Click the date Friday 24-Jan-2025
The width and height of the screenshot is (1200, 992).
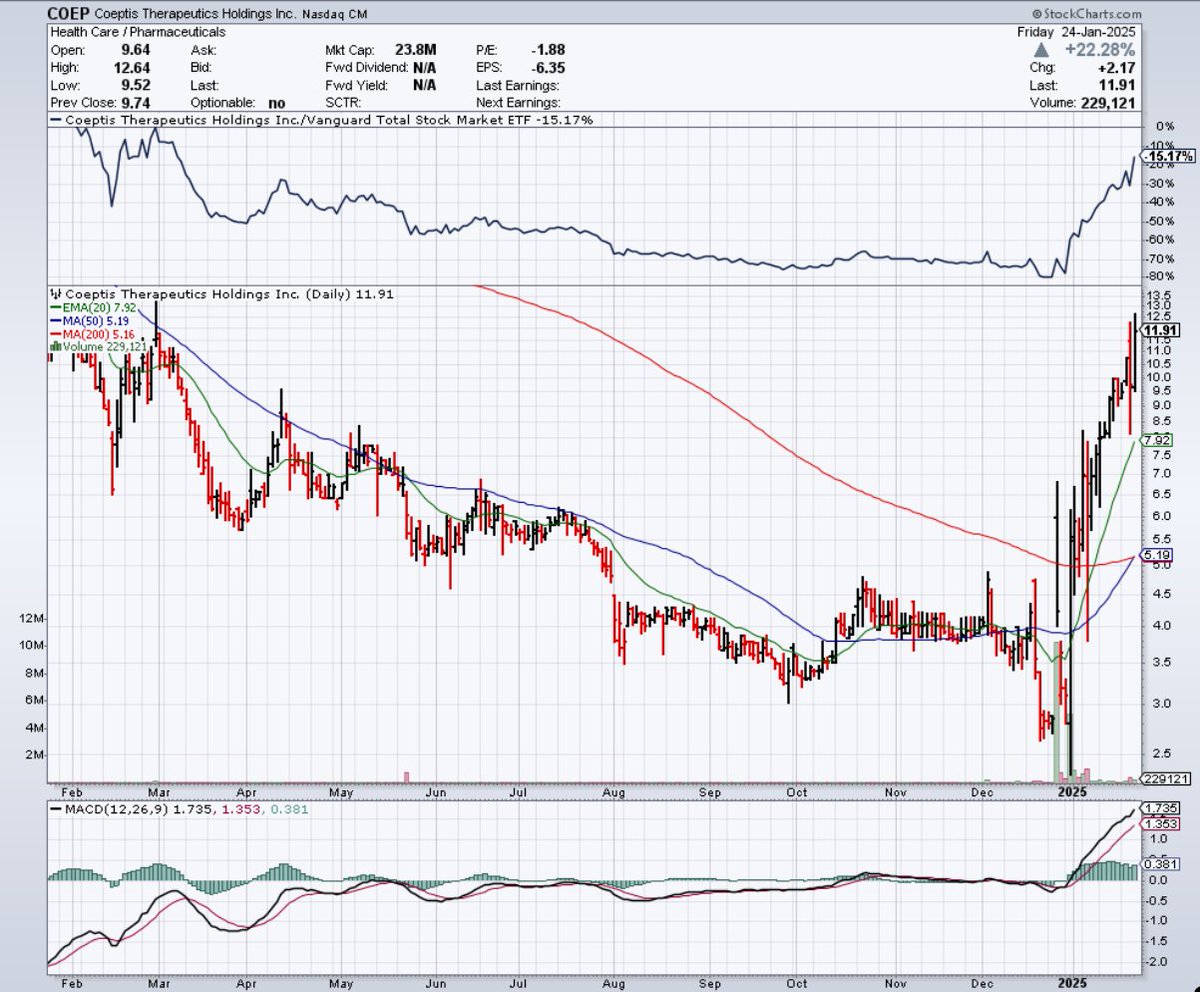click(1078, 32)
